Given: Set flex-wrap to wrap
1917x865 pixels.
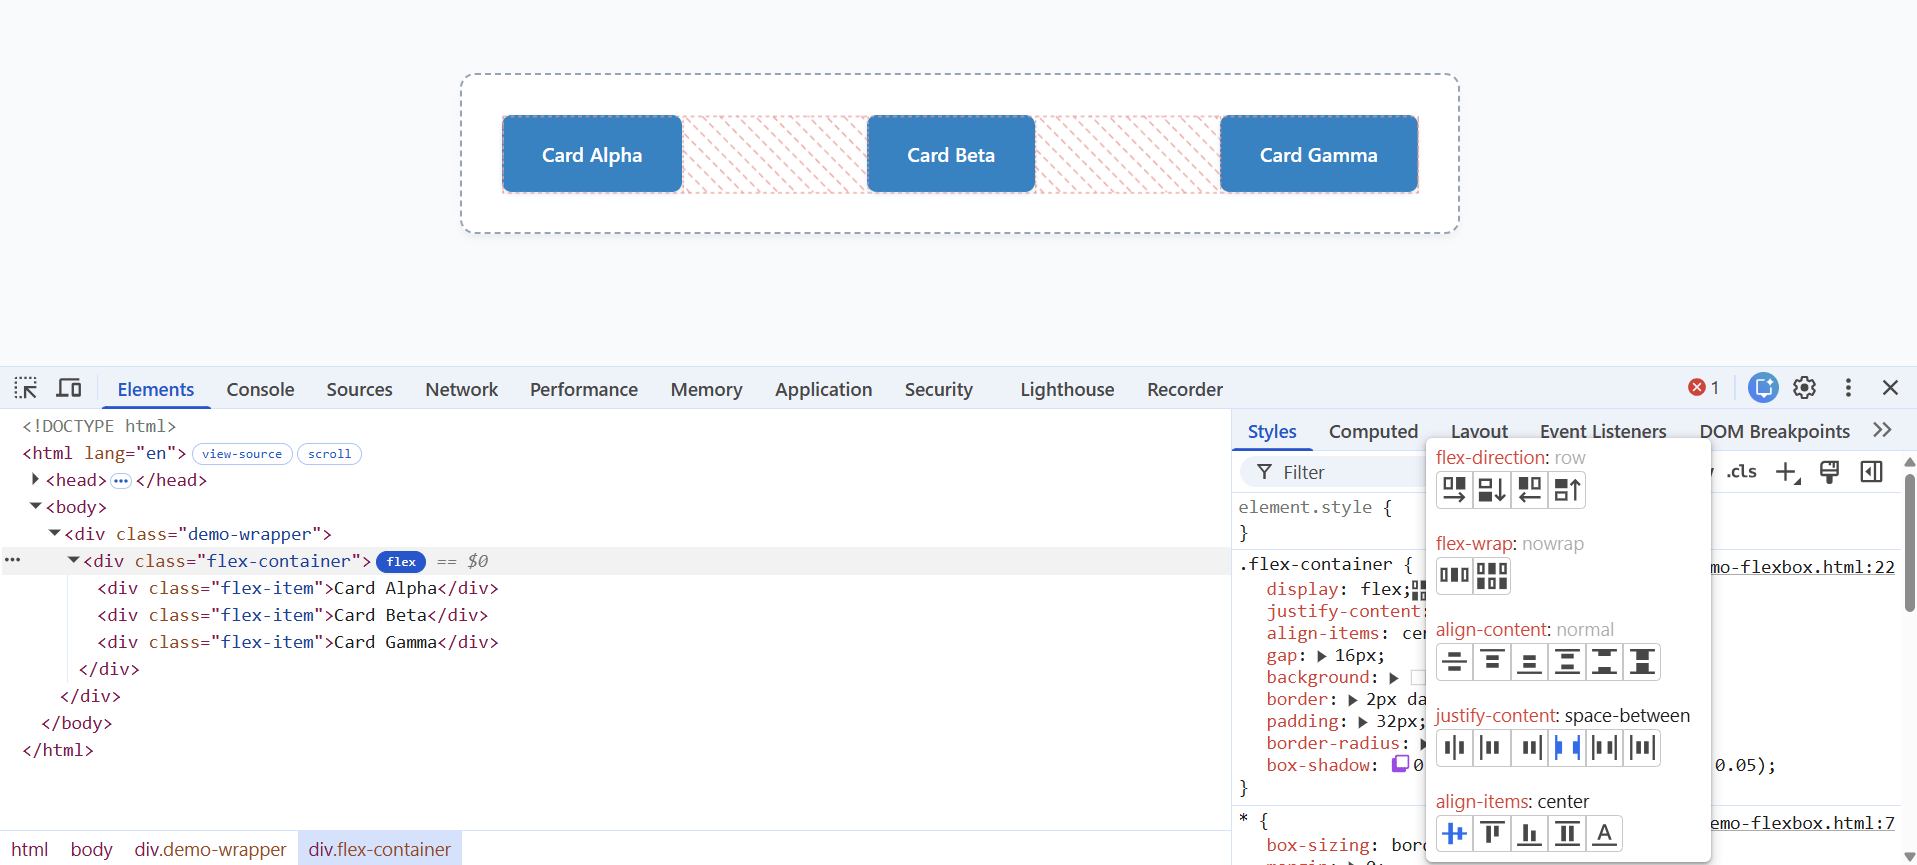Looking at the screenshot, I should (x=1492, y=576).
